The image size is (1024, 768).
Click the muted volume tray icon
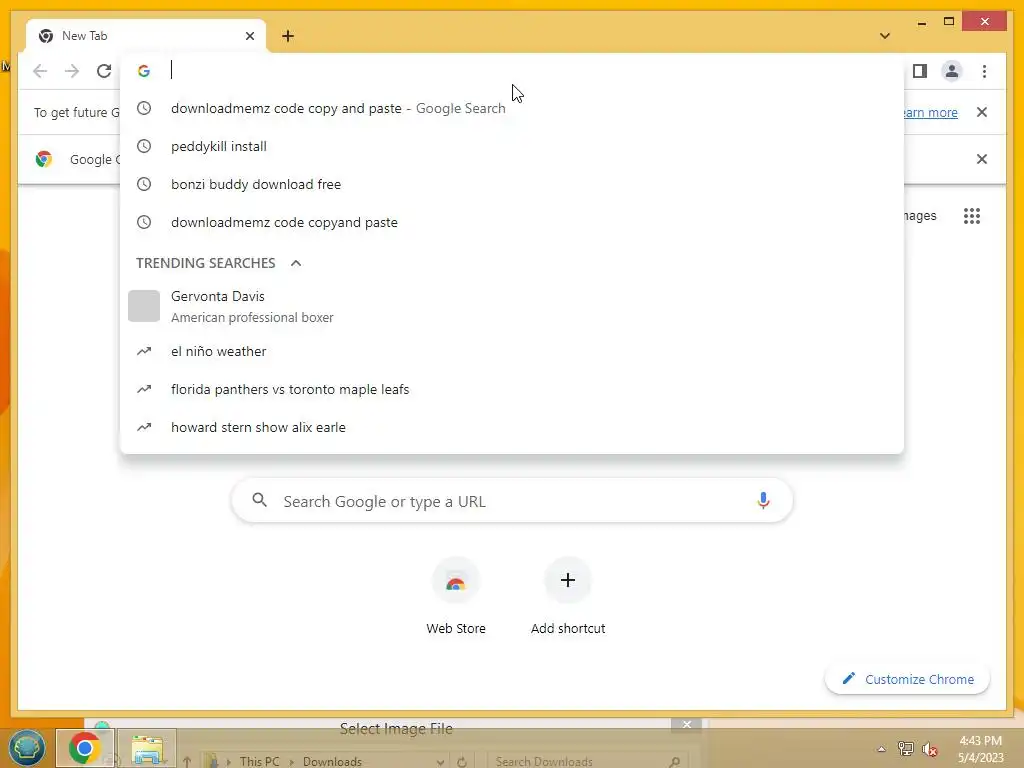point(929,749)
